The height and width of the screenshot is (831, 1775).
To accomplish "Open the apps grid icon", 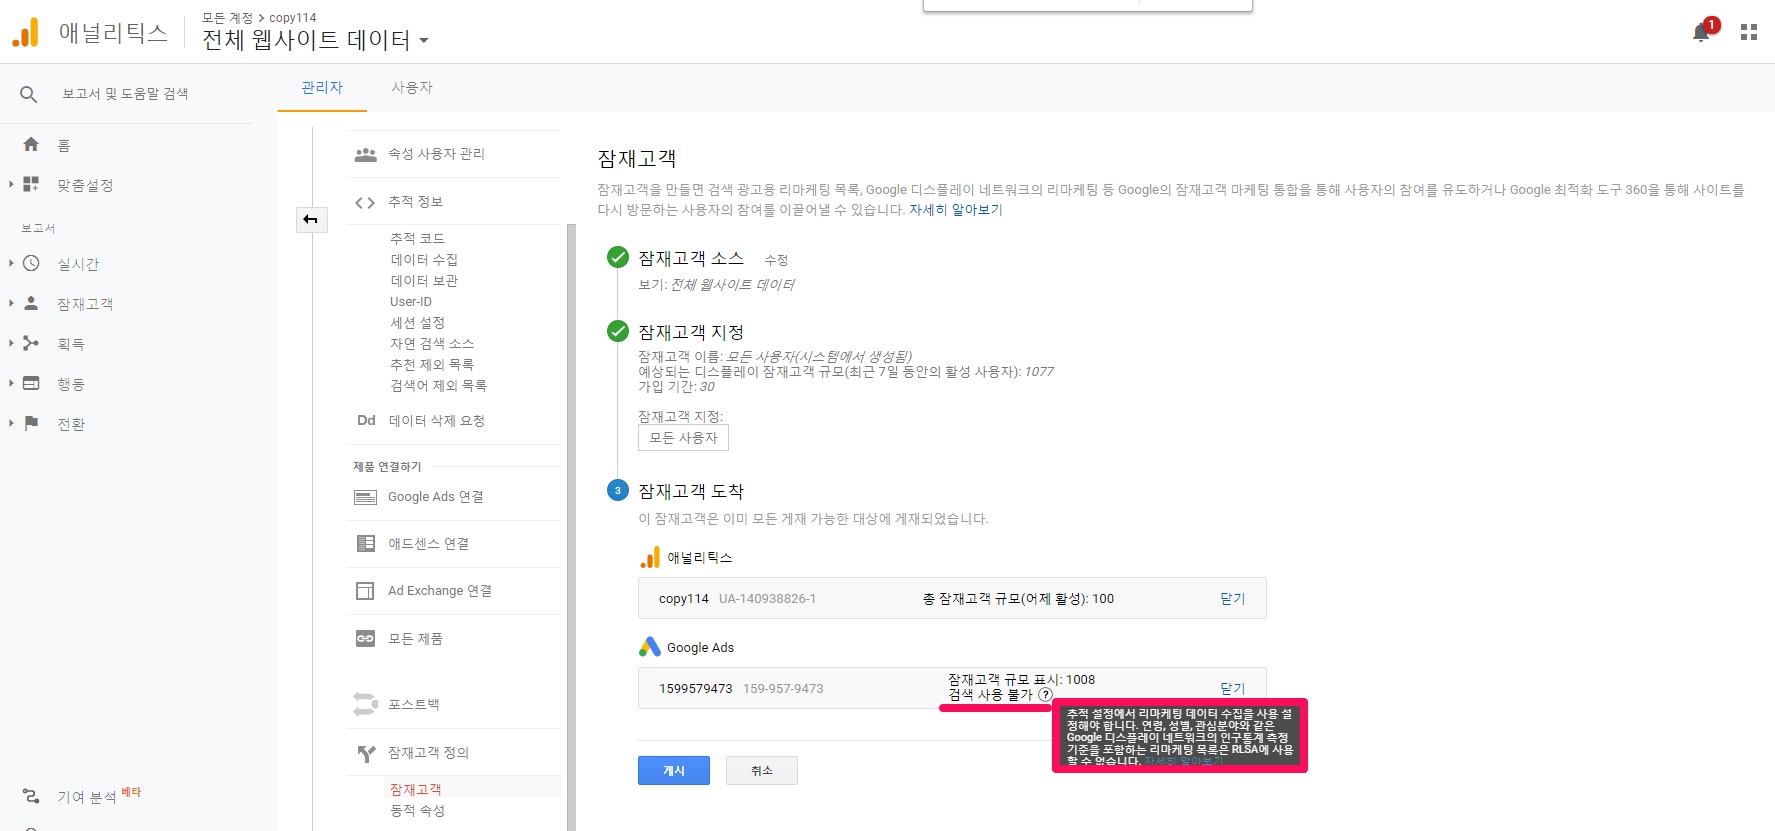I will pos(1748,33).
